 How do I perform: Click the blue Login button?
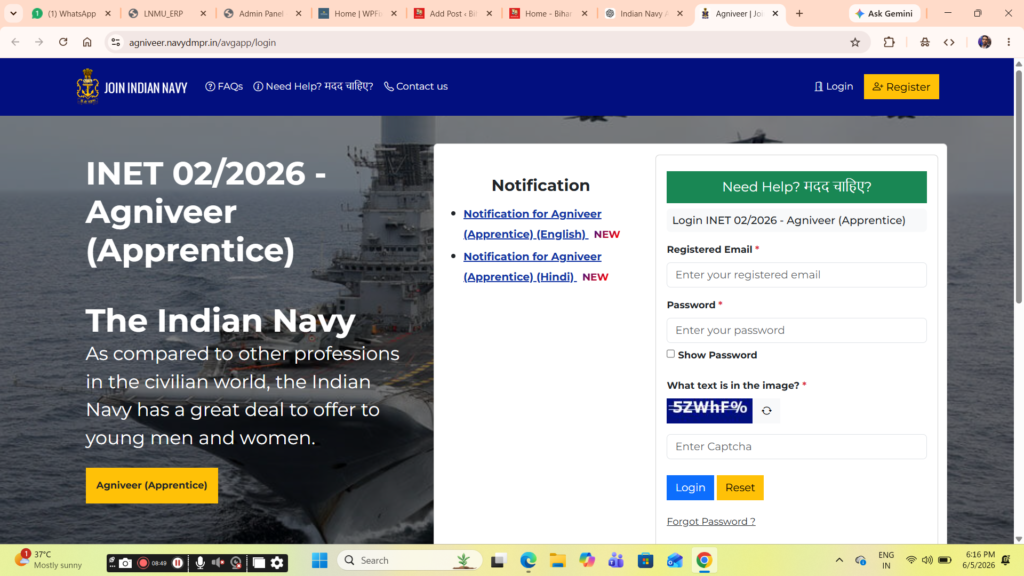[x=690, y=488]
